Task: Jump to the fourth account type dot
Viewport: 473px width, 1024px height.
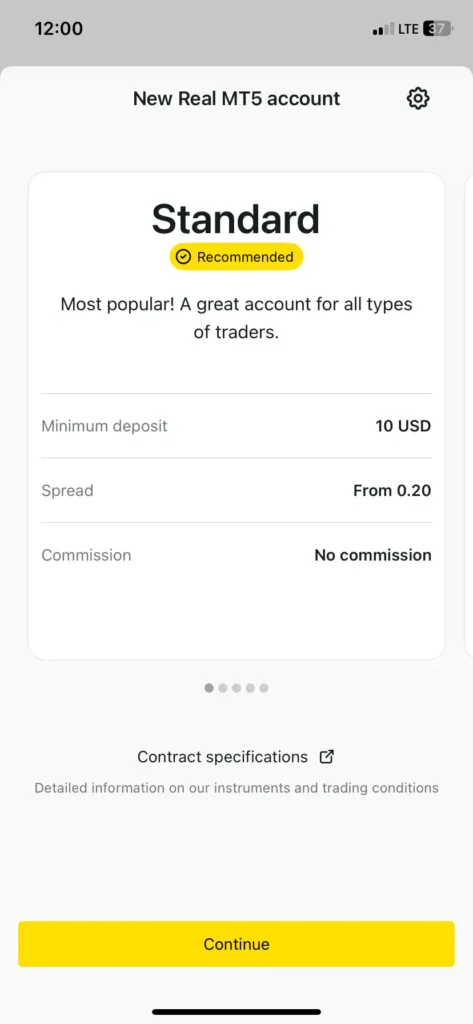Action: click(250, 688)
